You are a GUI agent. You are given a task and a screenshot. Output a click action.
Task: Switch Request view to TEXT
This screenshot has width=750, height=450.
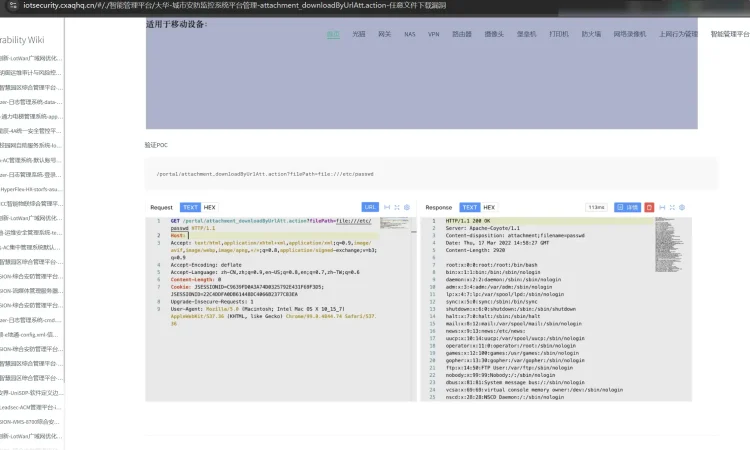pos(190,207)
